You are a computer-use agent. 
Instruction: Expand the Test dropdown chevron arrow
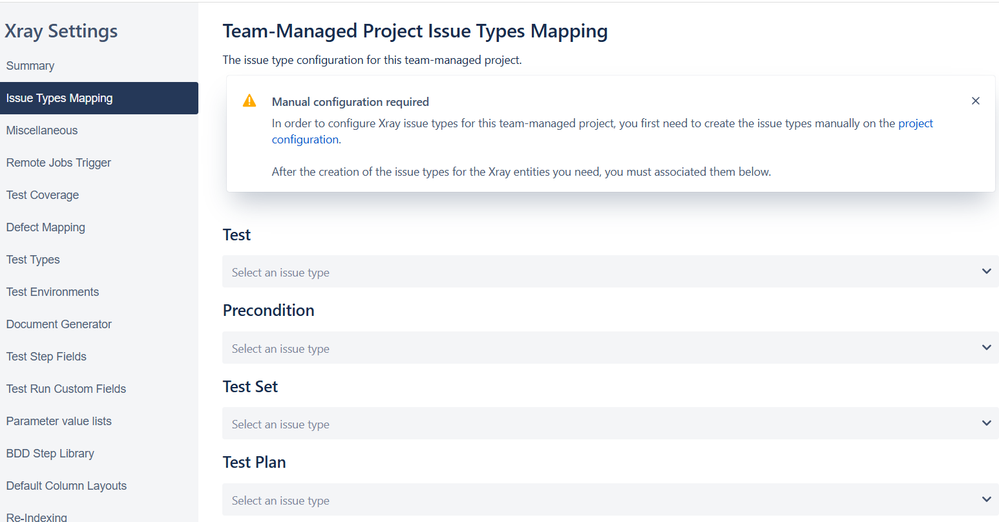click(986, 271)
